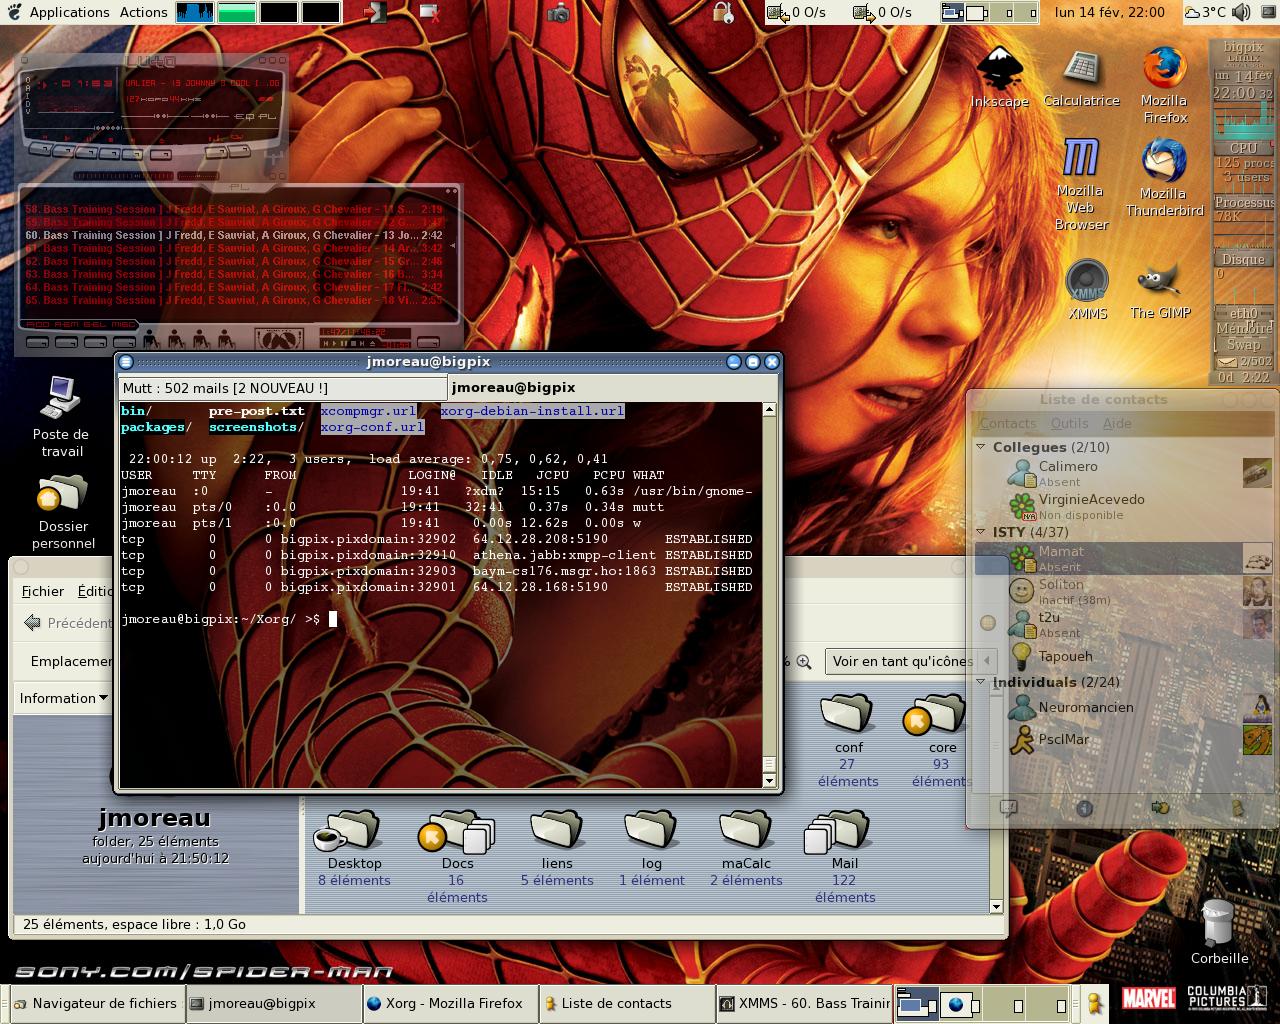
Task: Click the XMMS play button
Action: [x=63, y=149]
